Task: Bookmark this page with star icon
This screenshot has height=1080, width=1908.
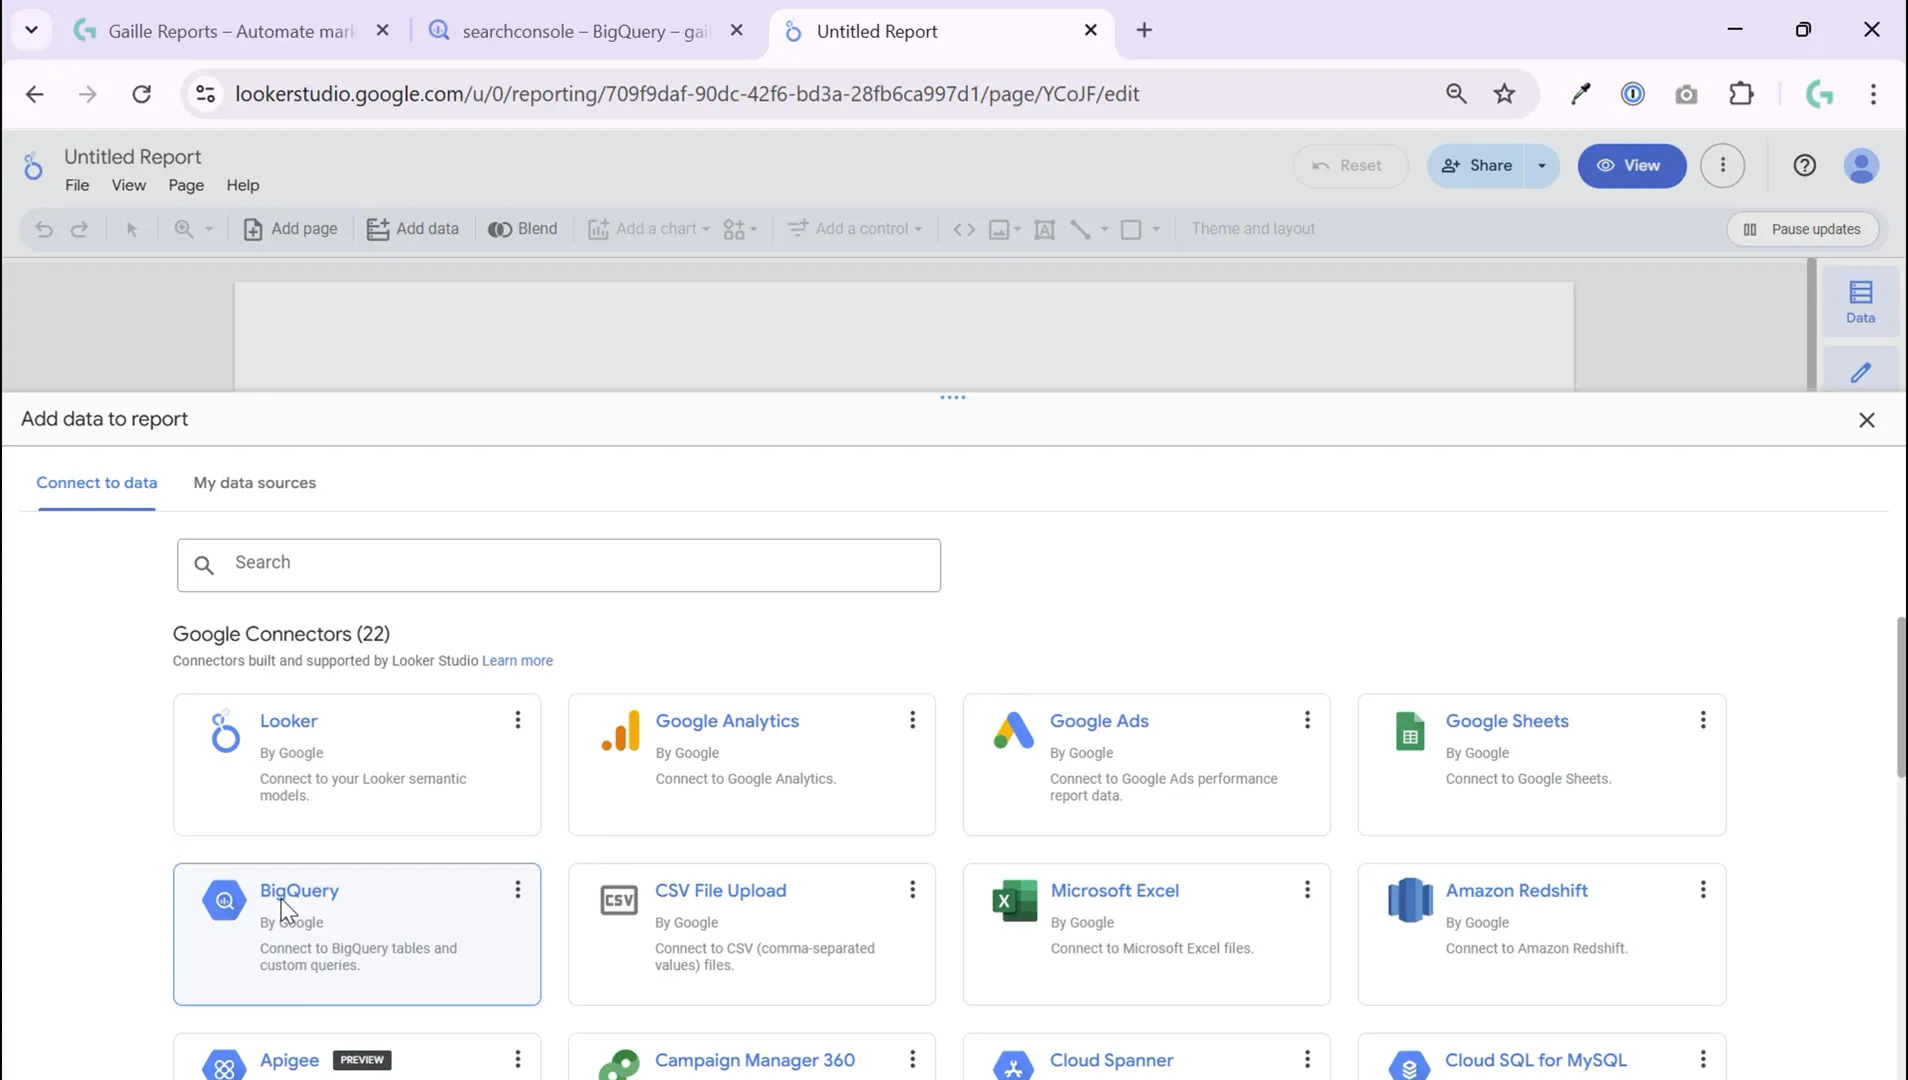Action: pos(1504,94)
